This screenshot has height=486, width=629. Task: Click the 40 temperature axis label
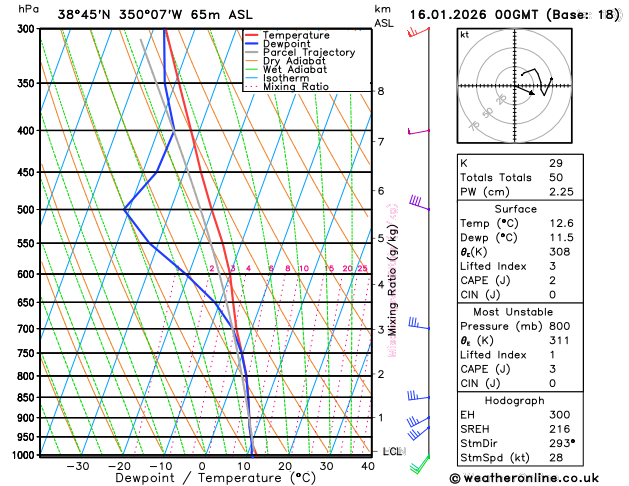point(368,466)
